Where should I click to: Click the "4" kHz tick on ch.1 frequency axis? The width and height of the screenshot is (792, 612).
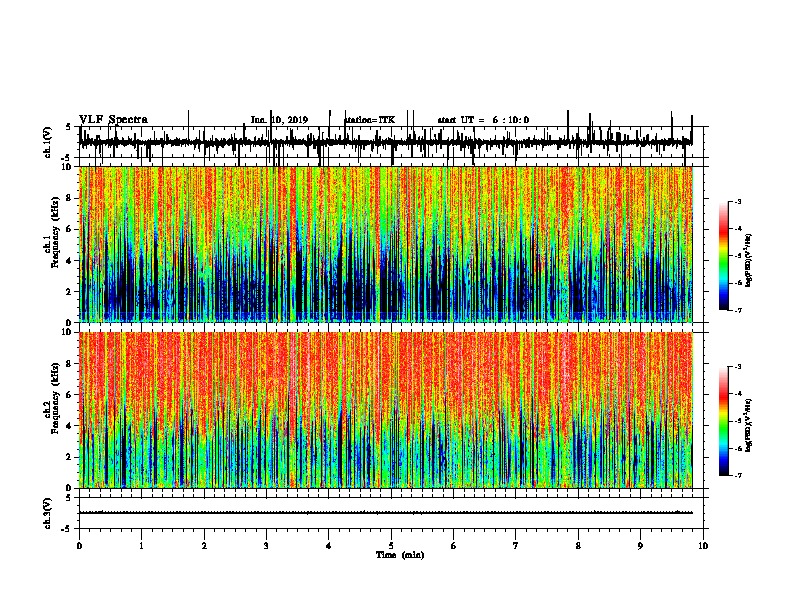click(x=70, y=261)
